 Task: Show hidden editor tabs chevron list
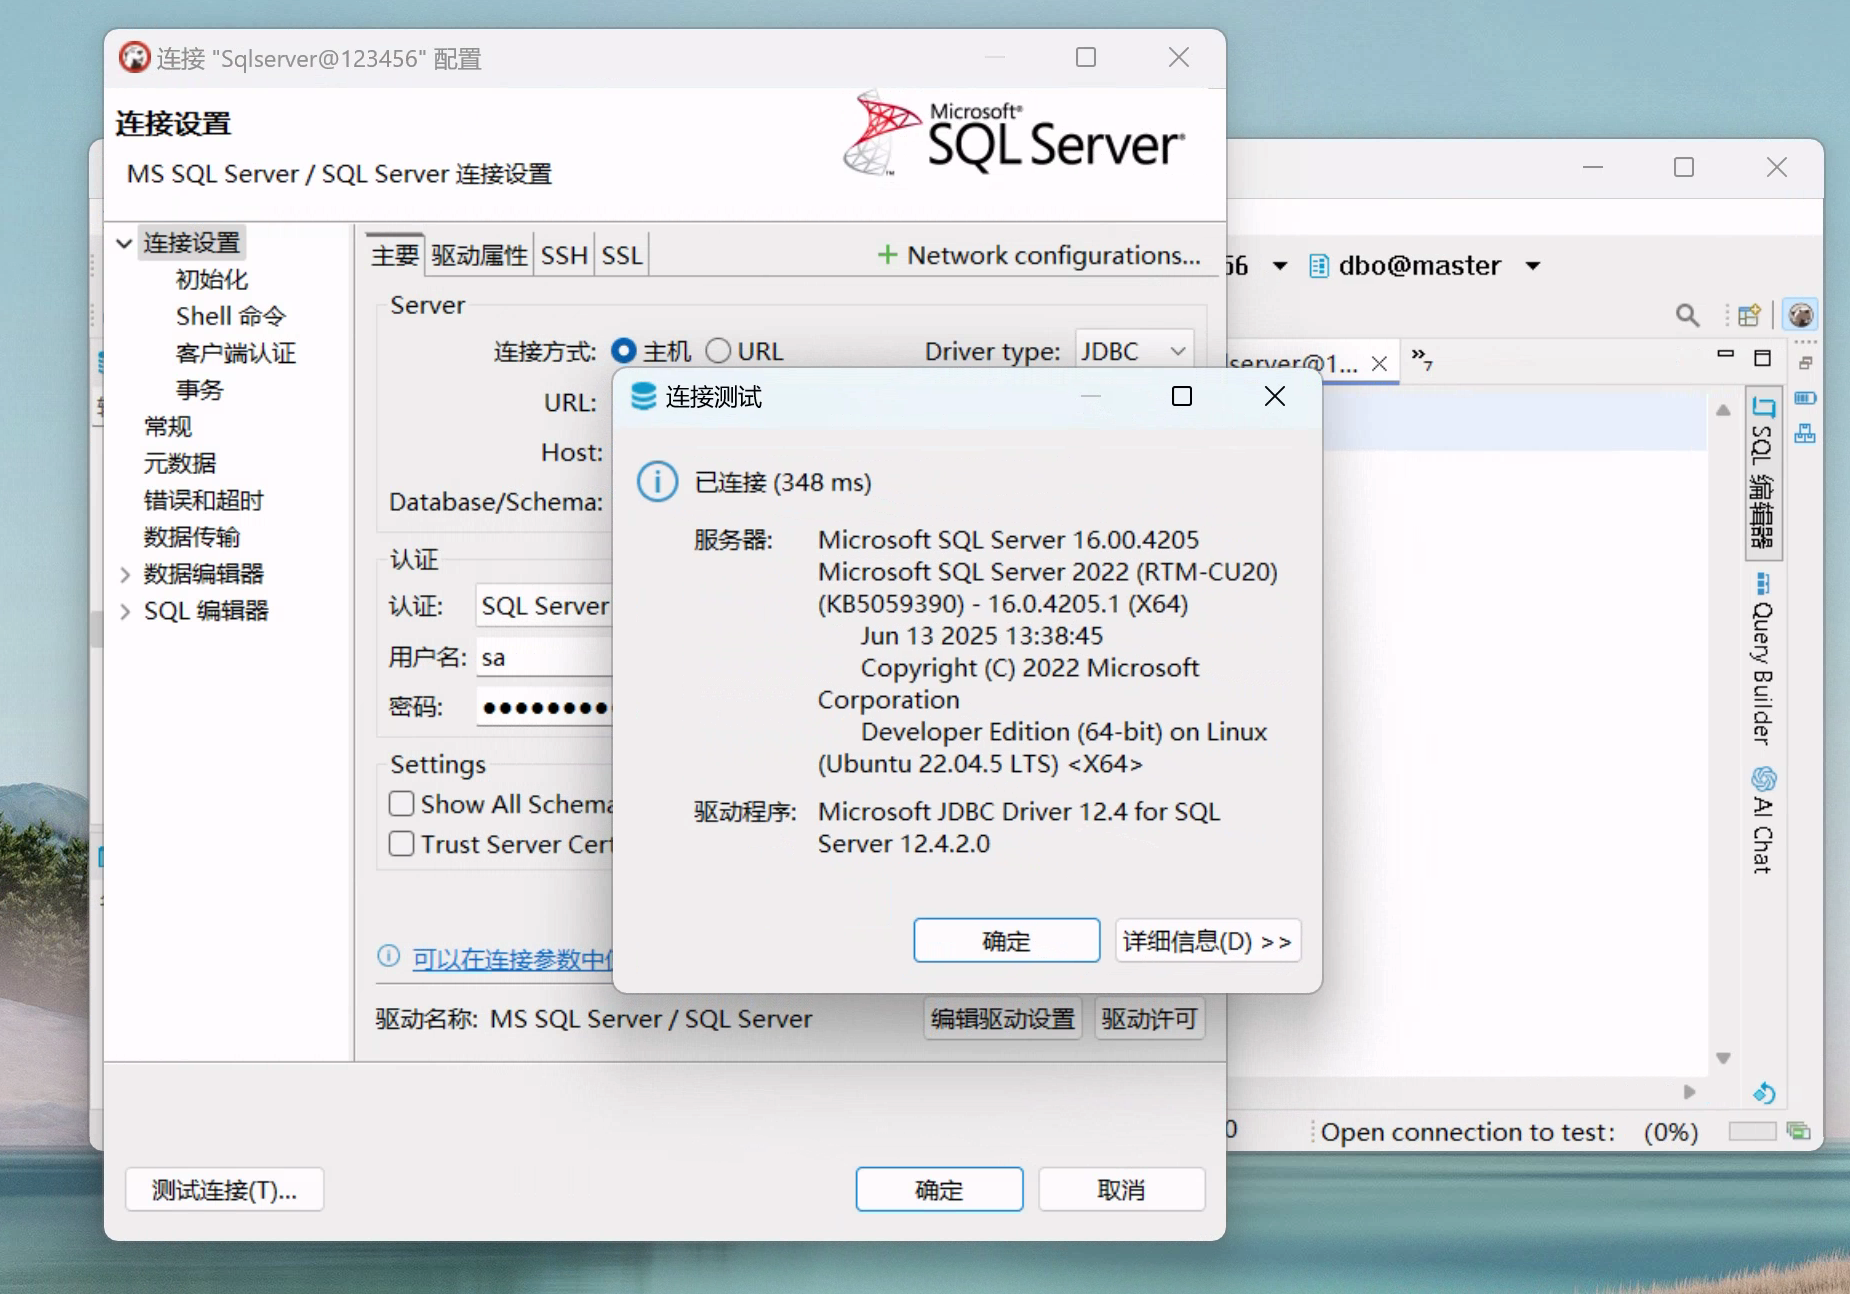coord(1422,358)
